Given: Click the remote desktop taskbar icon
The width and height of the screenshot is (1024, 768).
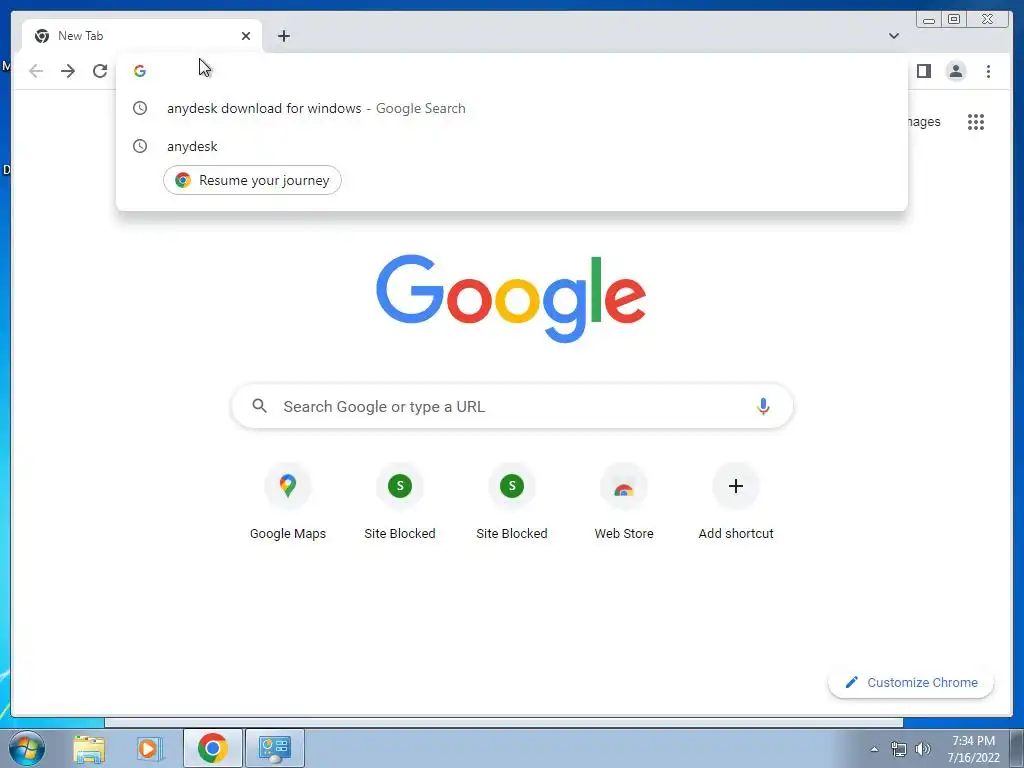Looking at the screenshot, I should [x=274, y=748].
